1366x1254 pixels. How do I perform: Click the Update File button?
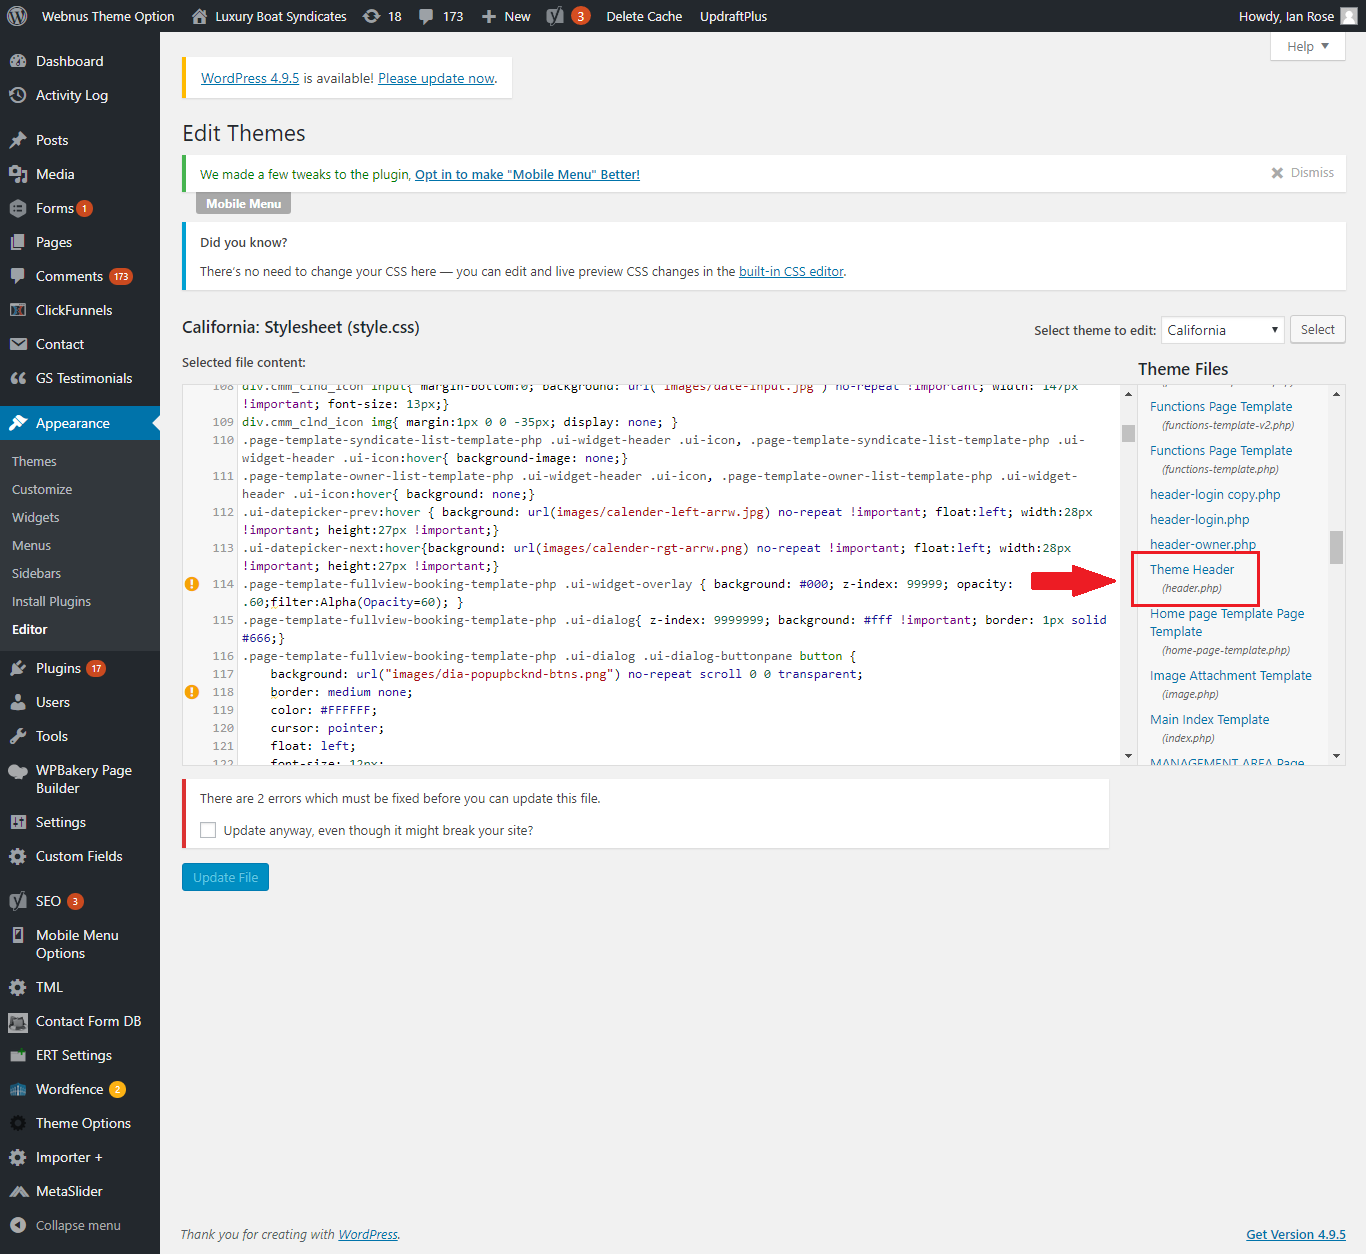(x=225, y=877)
